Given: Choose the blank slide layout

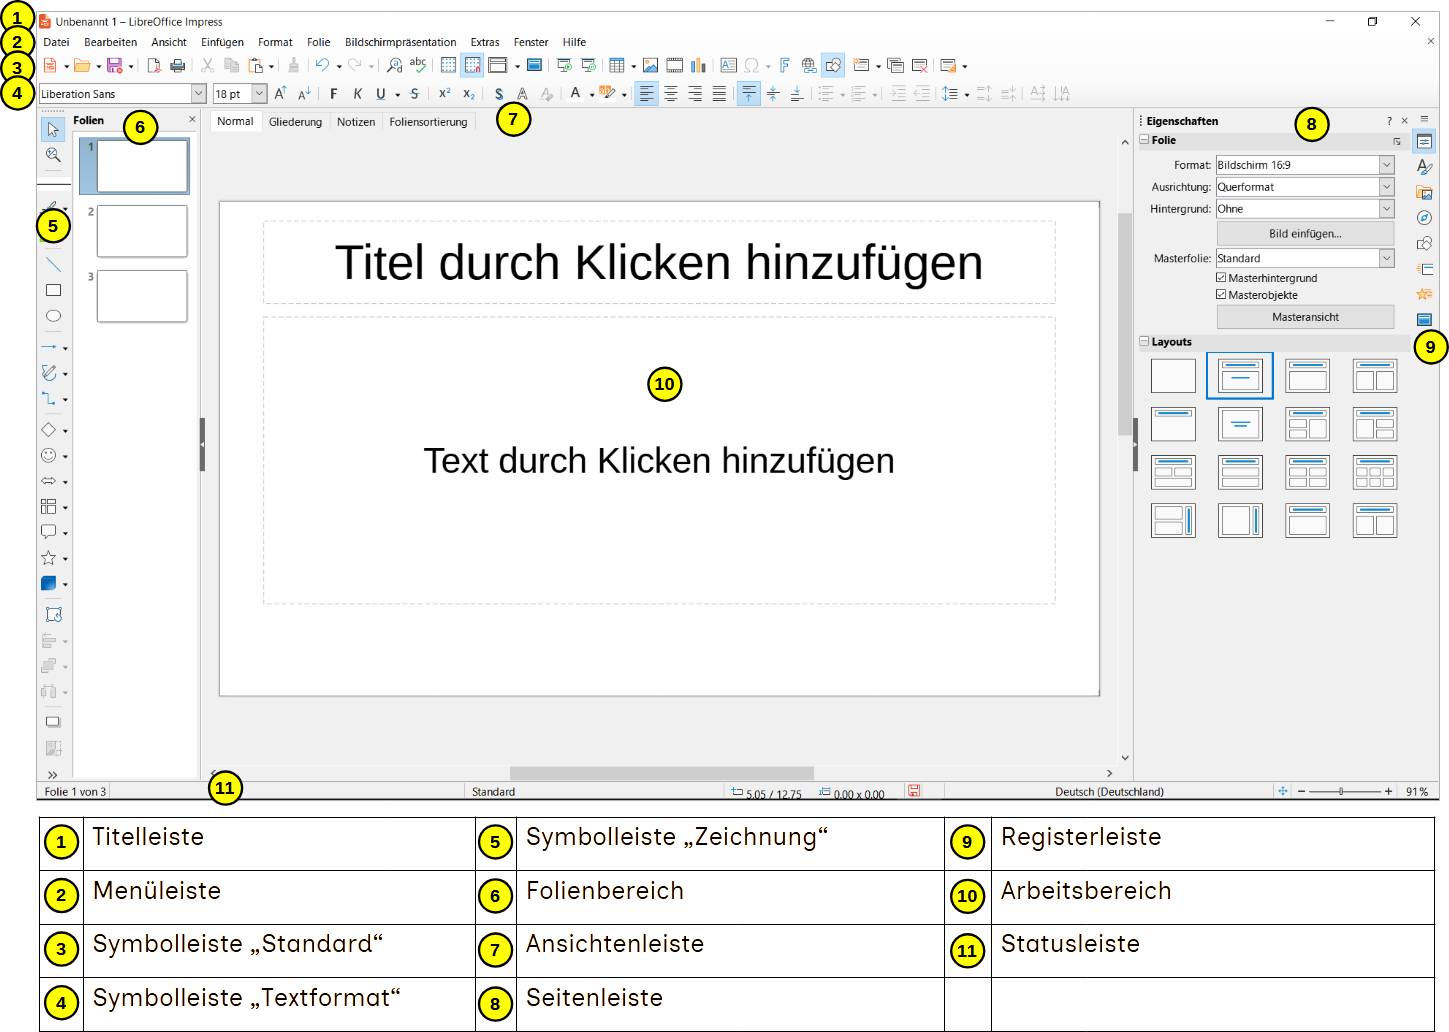Looking at the screenshot, I should (x=1173, y=376).
